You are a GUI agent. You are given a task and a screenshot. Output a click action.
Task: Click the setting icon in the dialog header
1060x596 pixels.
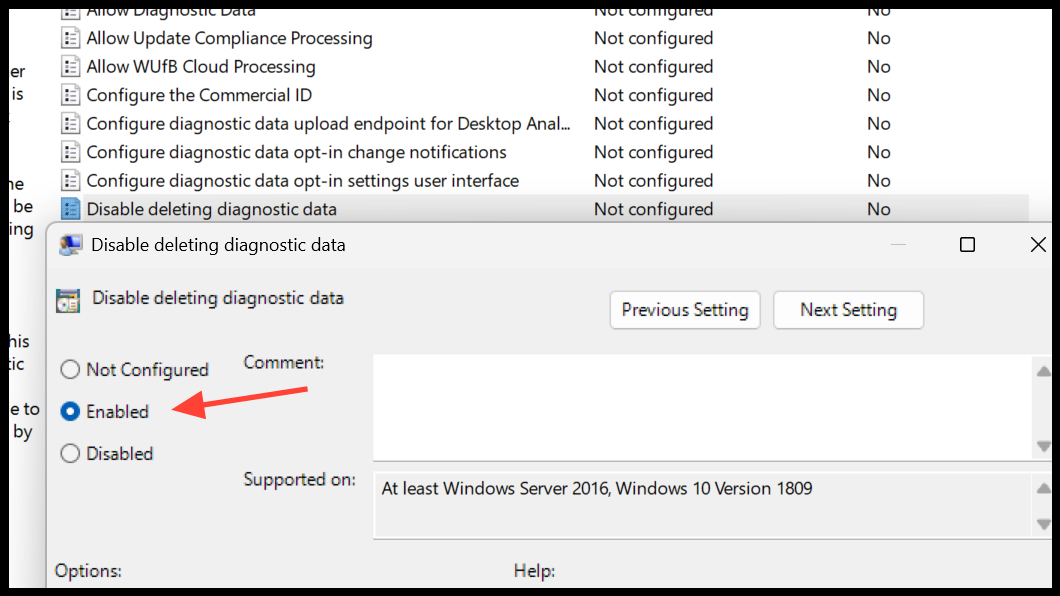click(x=69, y=299)
